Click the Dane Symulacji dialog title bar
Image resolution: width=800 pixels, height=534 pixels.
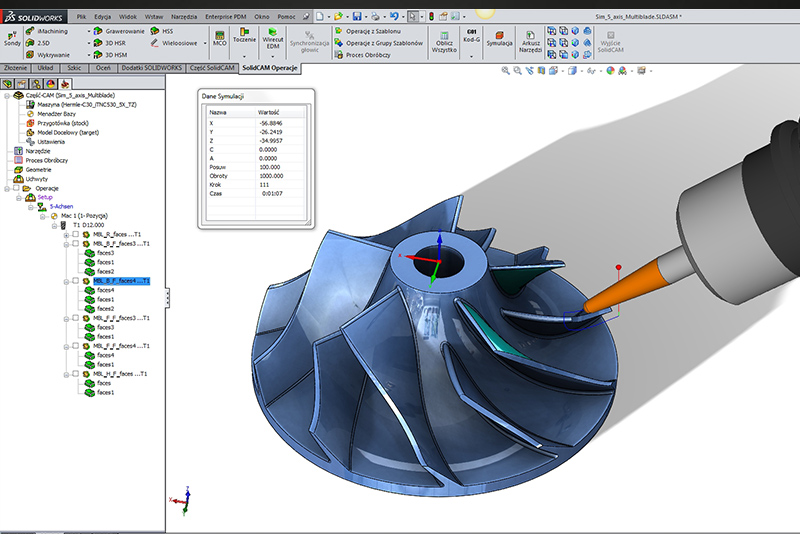(x=256, y=96)
